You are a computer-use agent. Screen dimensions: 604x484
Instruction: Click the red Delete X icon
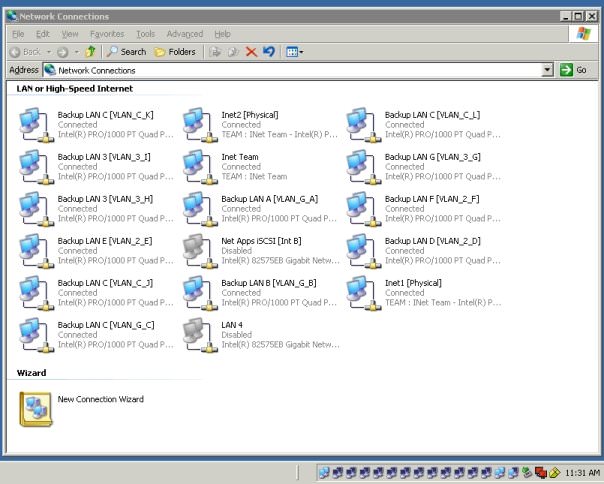point(251,52)
